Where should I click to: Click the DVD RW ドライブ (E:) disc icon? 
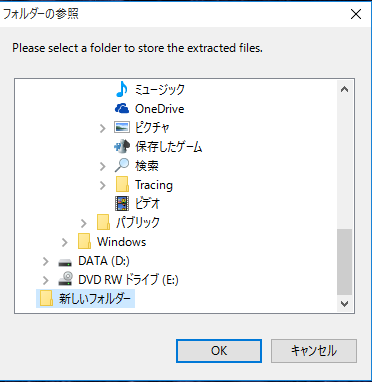(x=65, y=279)
